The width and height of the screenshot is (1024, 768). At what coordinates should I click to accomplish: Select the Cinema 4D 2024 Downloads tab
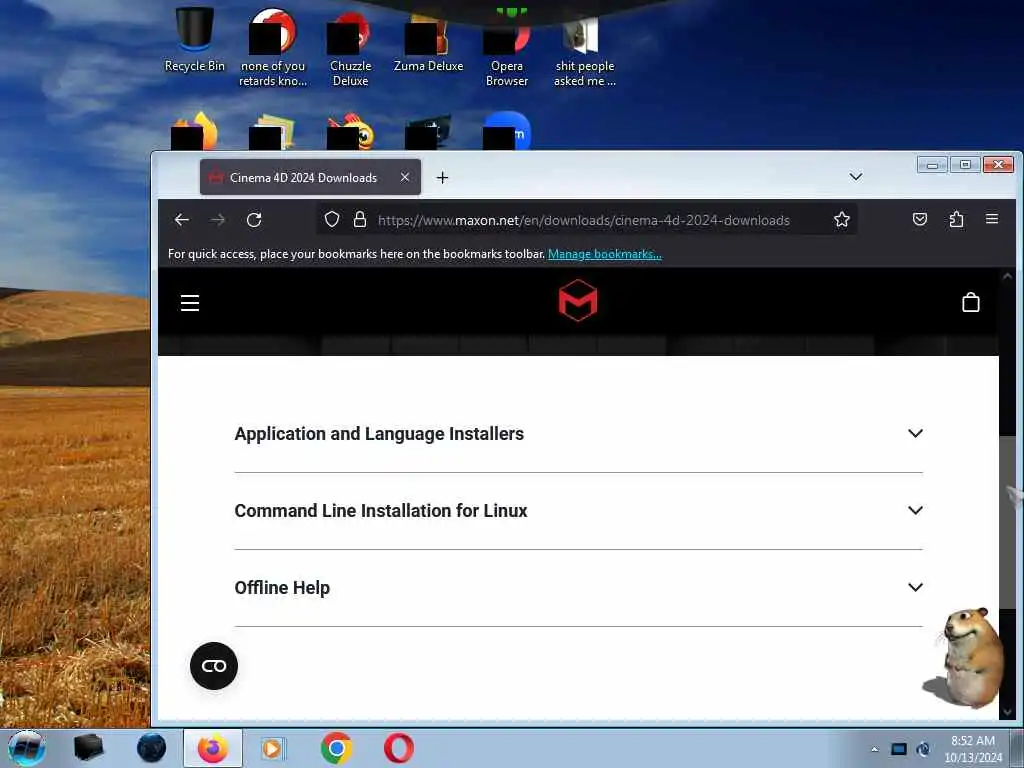310,177
